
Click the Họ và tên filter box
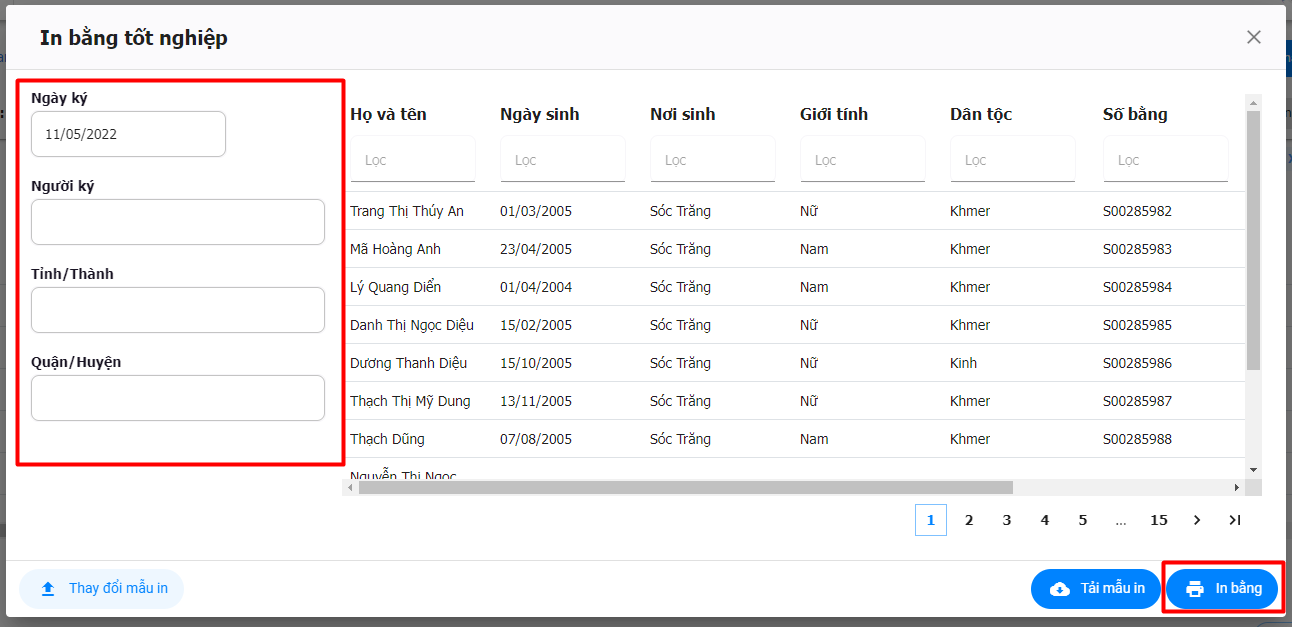point(412,160)
